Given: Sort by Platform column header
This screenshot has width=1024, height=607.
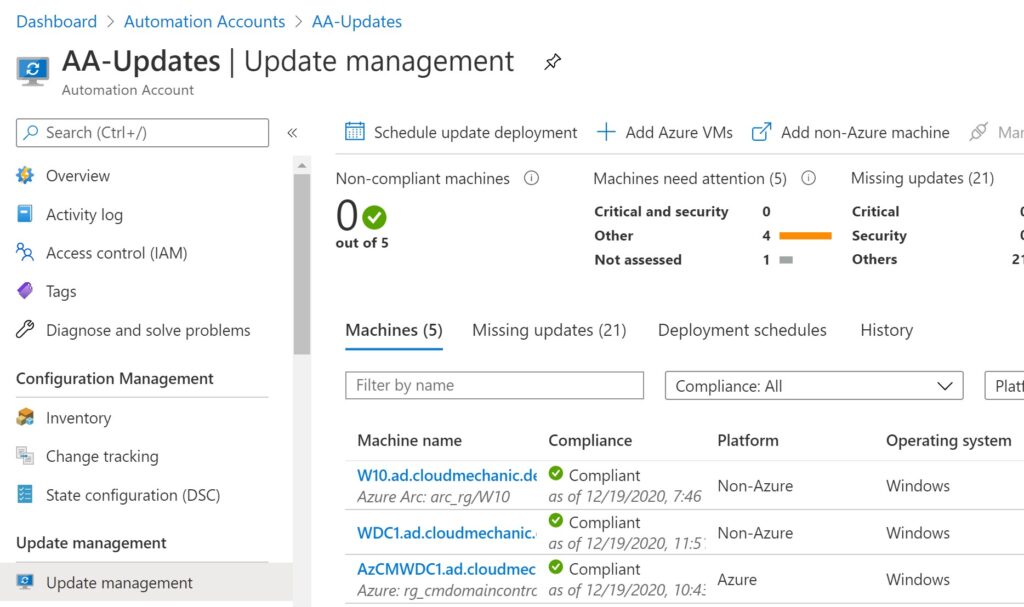Looking at the screenshot, I should [x=748, y=440].
